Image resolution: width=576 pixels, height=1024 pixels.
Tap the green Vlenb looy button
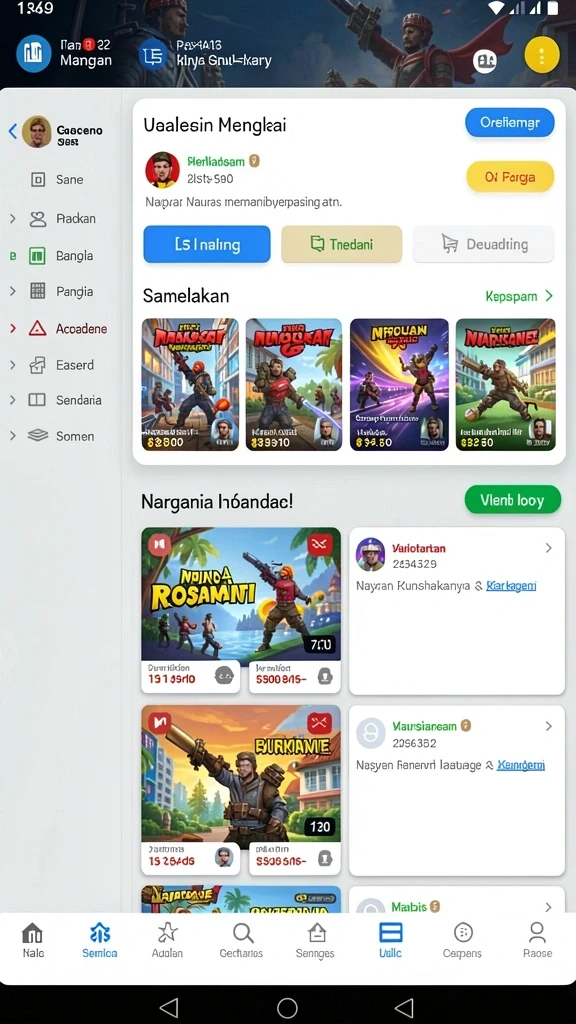click(513, 500)
